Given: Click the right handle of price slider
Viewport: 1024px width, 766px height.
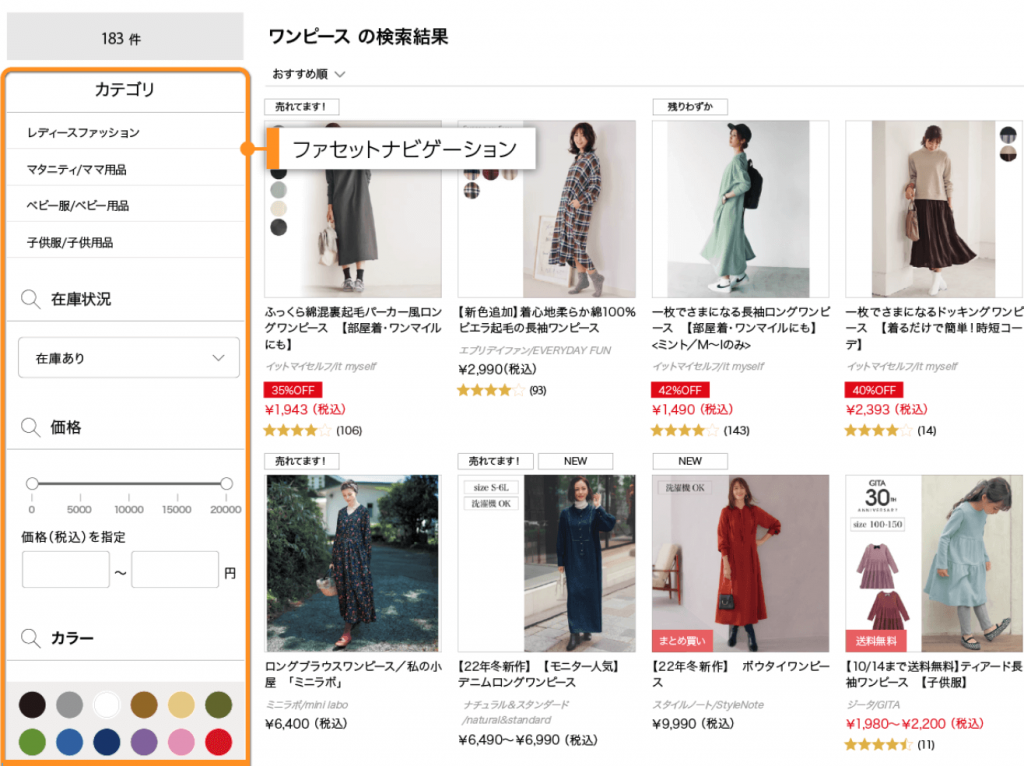Looking at the screenshot, I should (226, 484).
